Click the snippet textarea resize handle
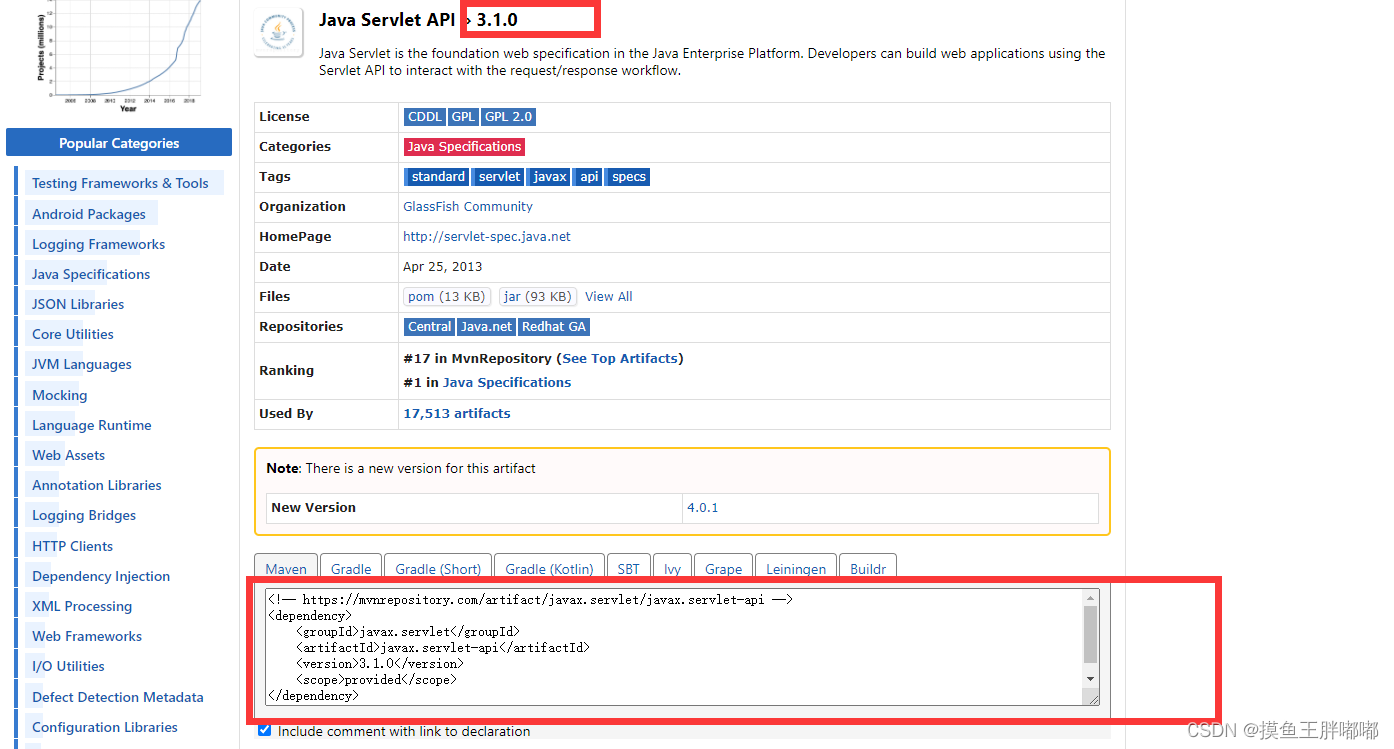The image size is (1394, 749). pos(1093,699)
